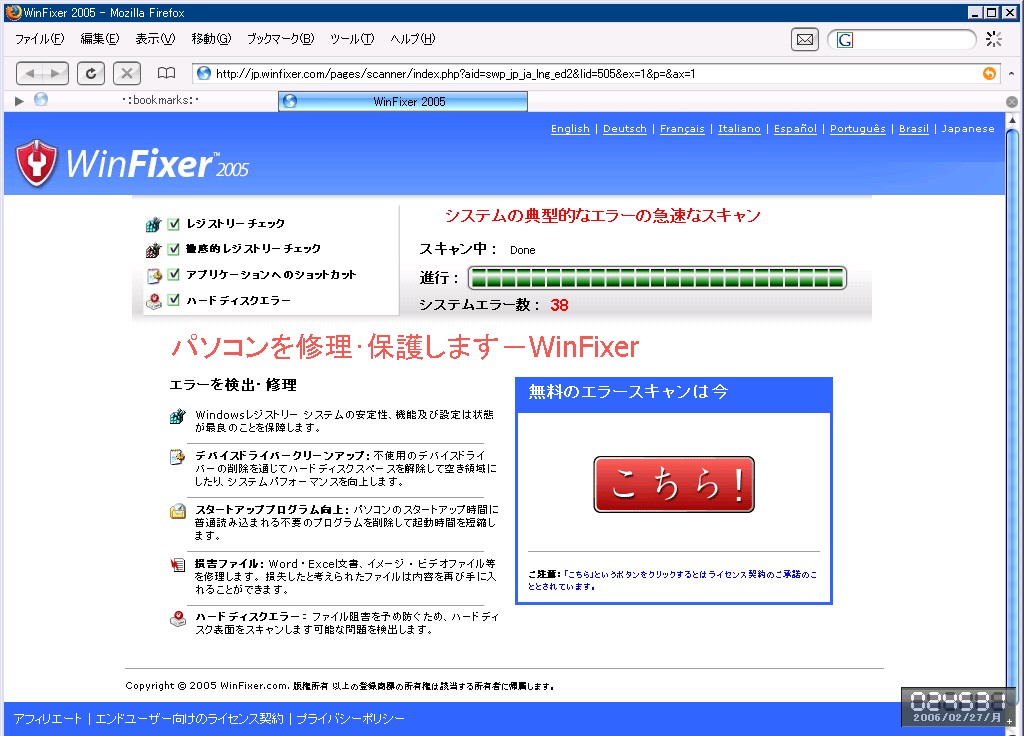Expand the bookmarks toolbar triangle arrow
Viewport: 1024px width, 736px height.
(x=19, y=101)
